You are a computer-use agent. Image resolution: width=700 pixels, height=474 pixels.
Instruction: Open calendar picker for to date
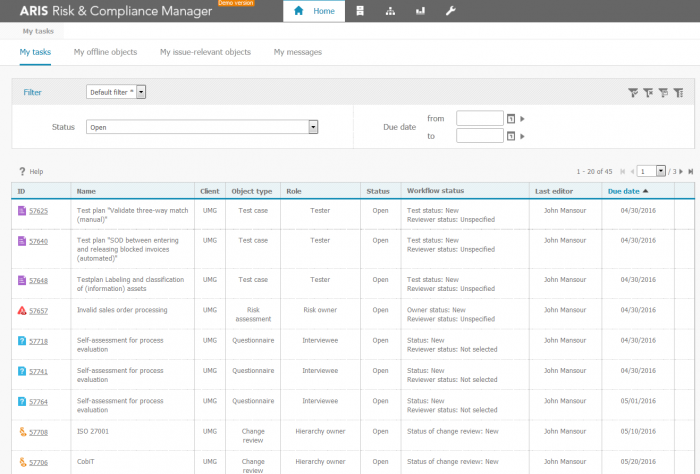pyautogui.click(x=511, y=136)
